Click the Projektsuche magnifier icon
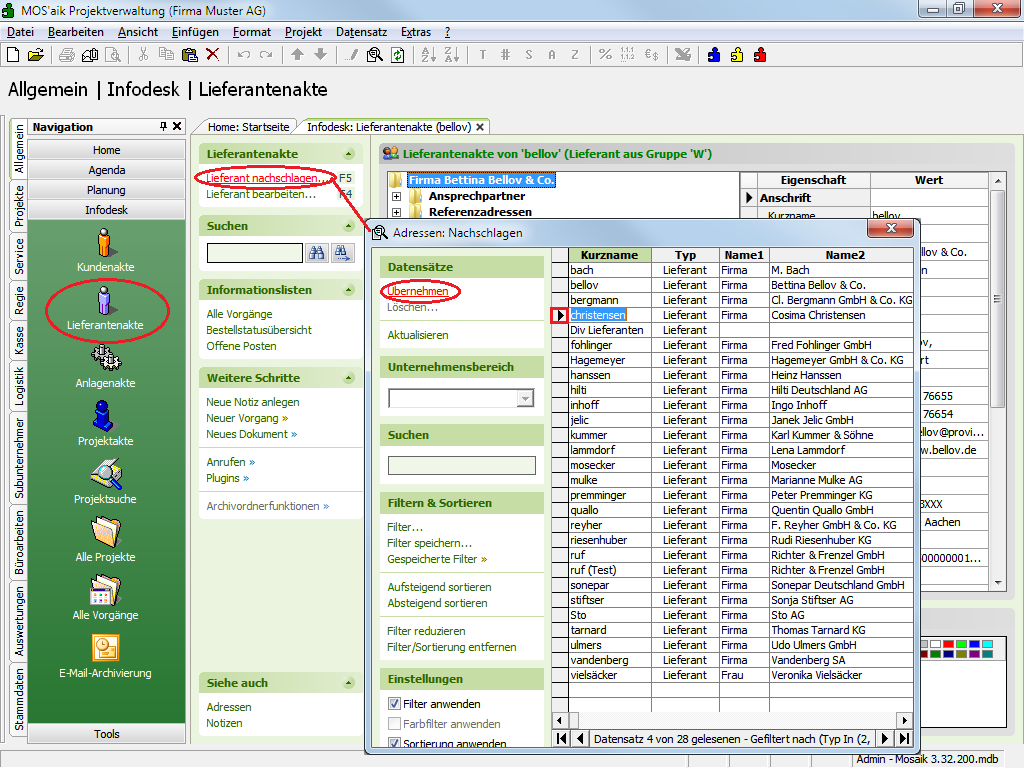Image resolution: width=1024 pixels, height=768 pixels. click(x=104, y=474)
